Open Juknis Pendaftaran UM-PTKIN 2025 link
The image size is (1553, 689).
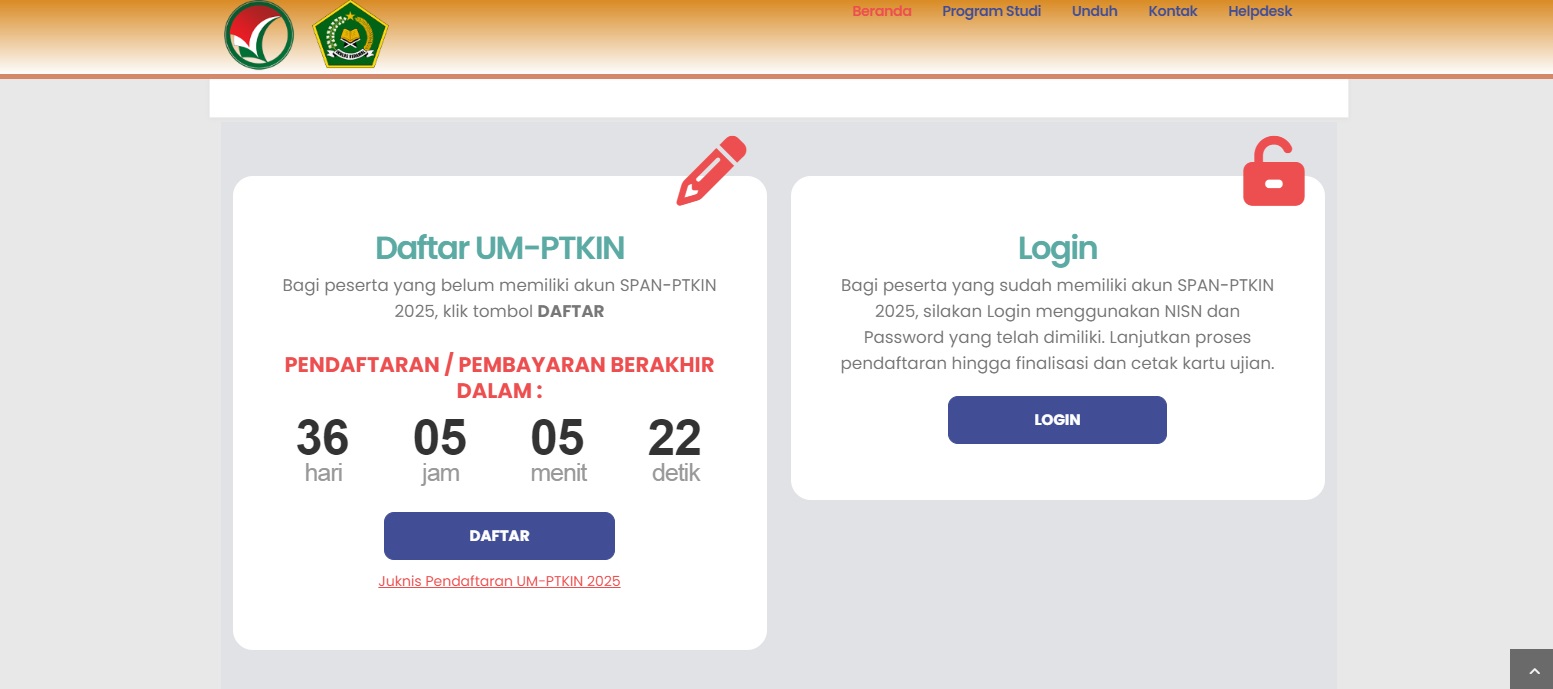(499, 581)
